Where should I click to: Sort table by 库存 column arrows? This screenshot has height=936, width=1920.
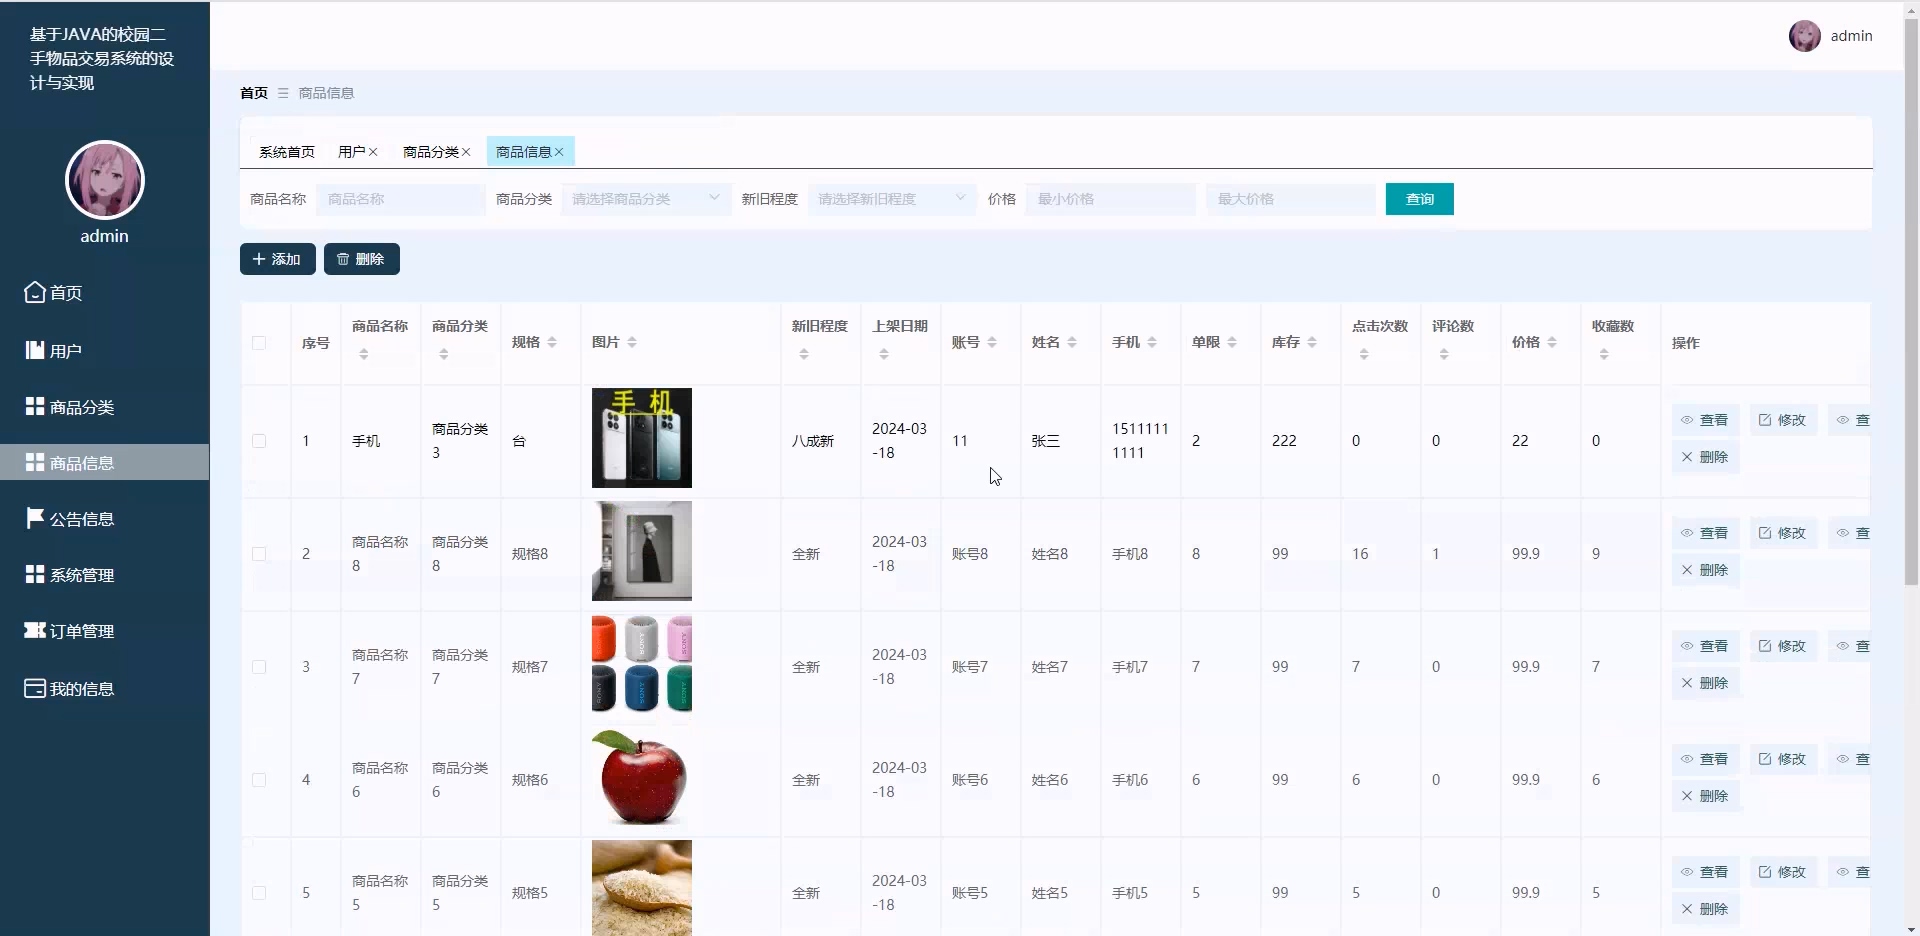(1312, 343)
